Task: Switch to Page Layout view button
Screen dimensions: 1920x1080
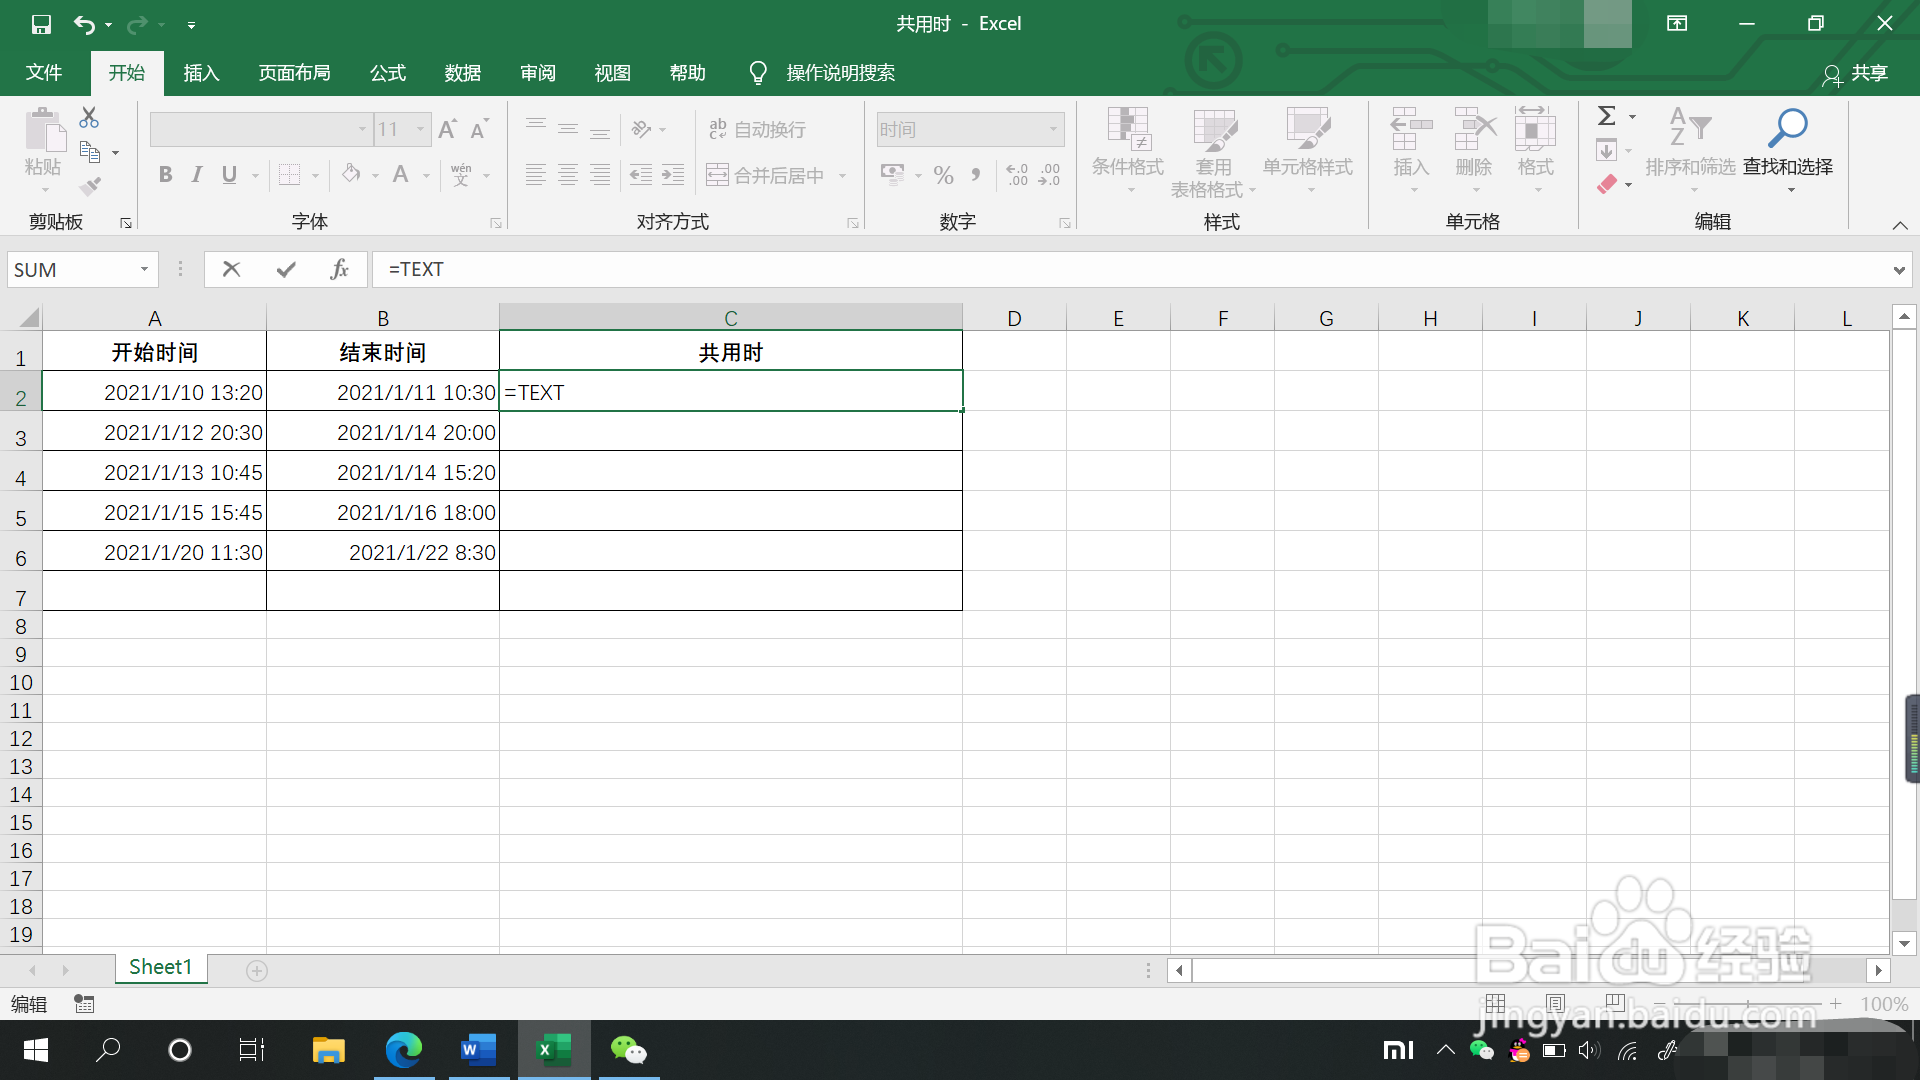Action: click(1555, 1003)
